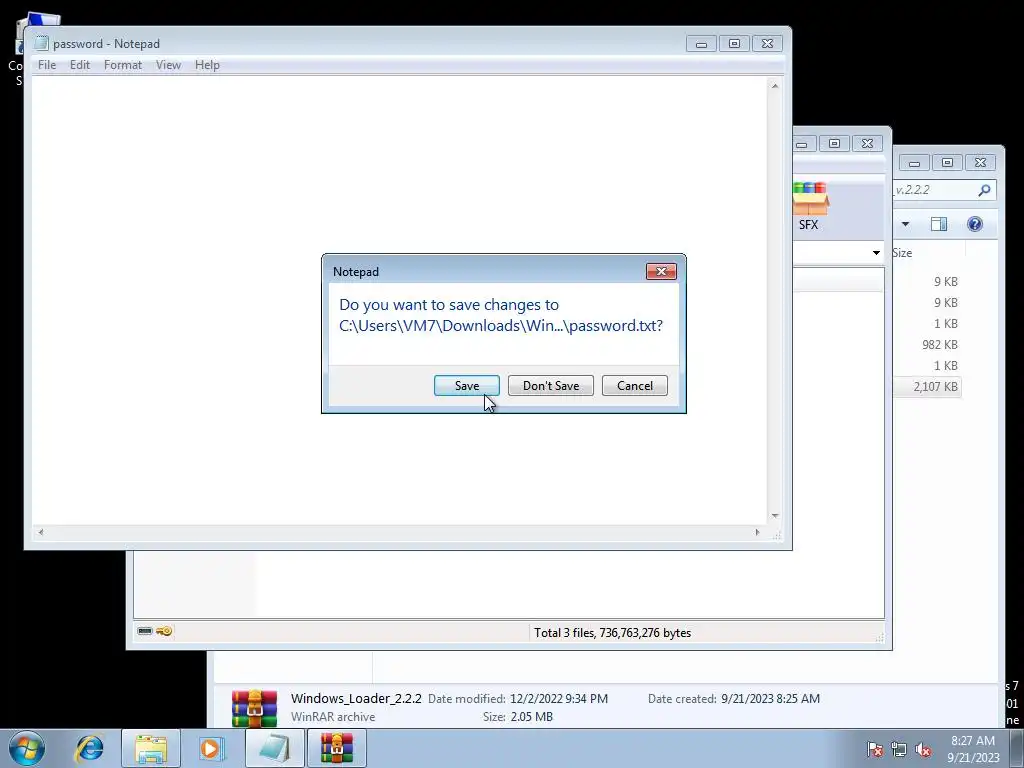Select the 2,107 KB file row
Viewport: 1024px width, 768px height.
pos(927,387)
